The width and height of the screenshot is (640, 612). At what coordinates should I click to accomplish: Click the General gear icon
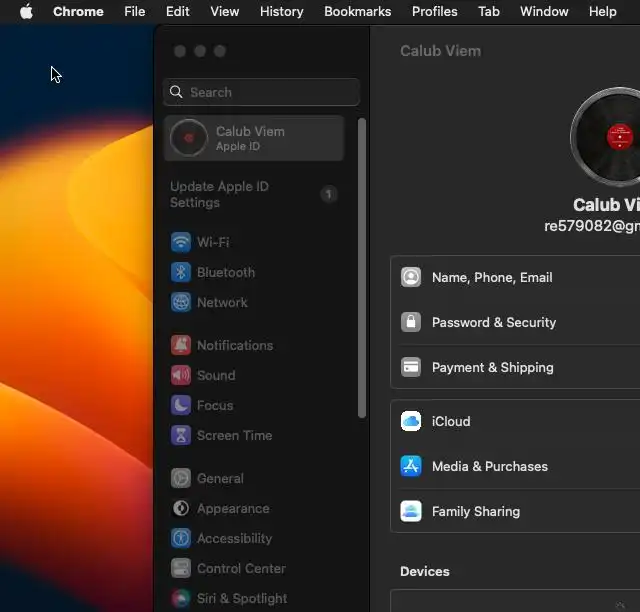coord(180,478)
